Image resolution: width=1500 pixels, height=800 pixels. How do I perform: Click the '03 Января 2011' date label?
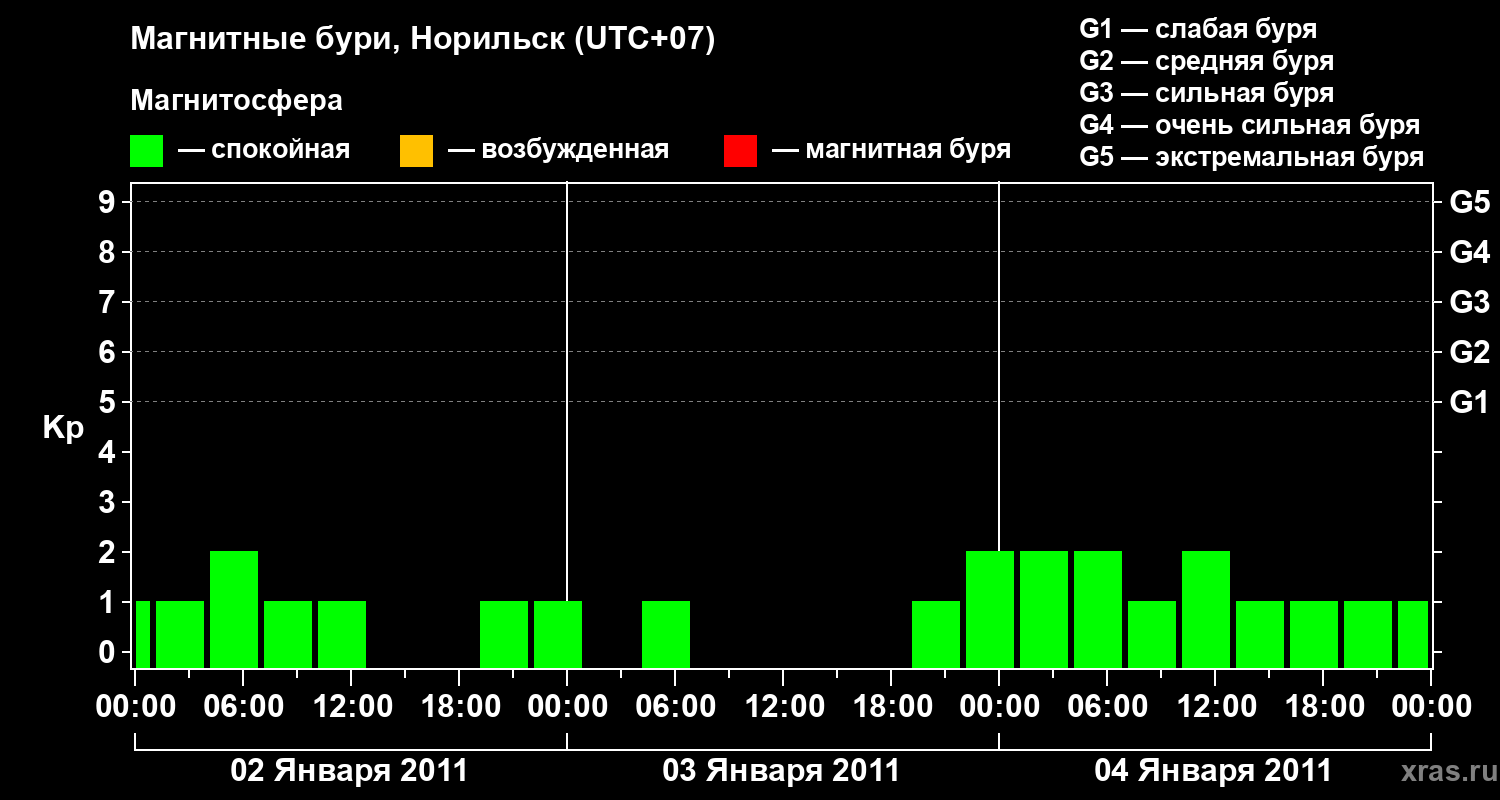coord(781,771)
